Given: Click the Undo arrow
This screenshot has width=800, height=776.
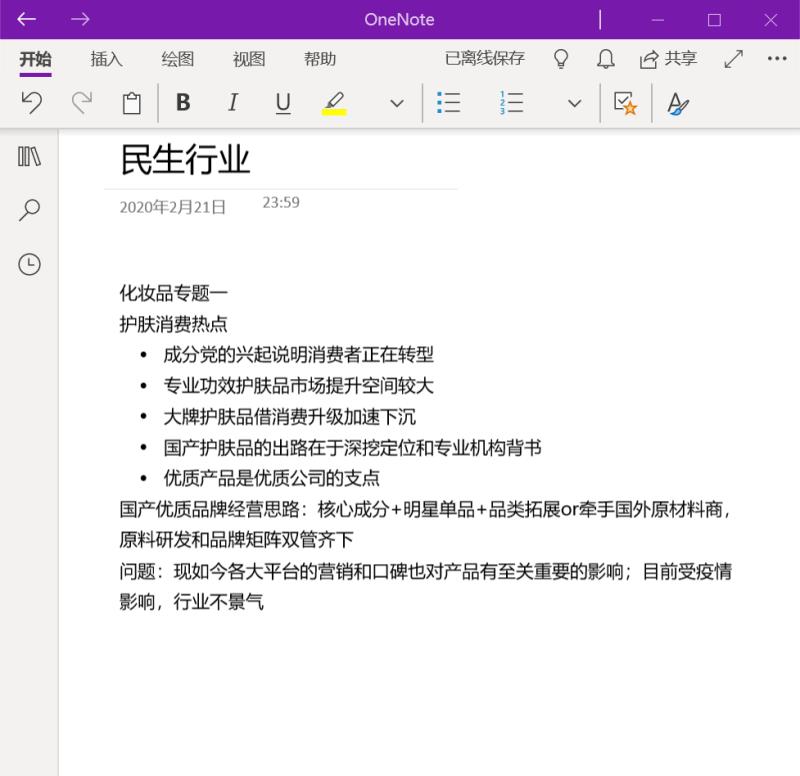Looking at the screenshot, I should (x=32, y=103).
